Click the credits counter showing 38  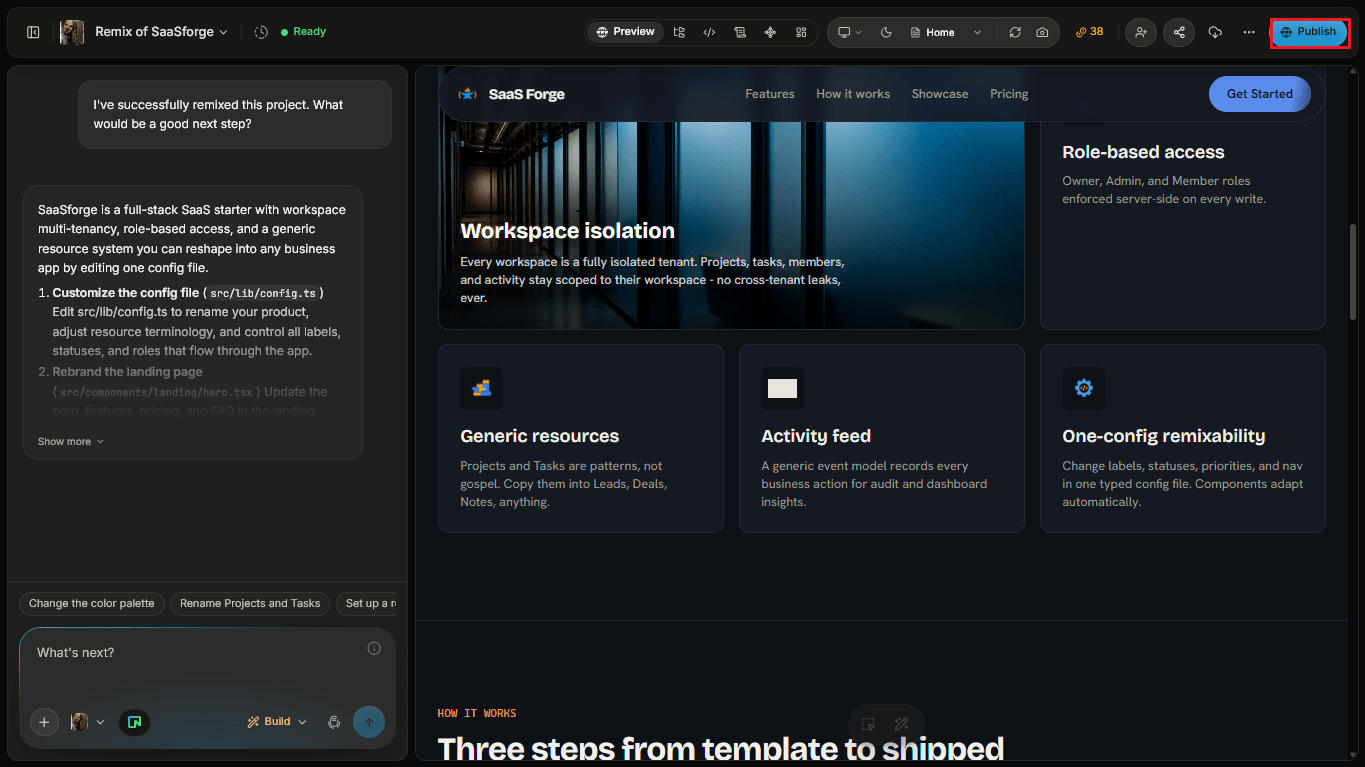(1090, 32)
